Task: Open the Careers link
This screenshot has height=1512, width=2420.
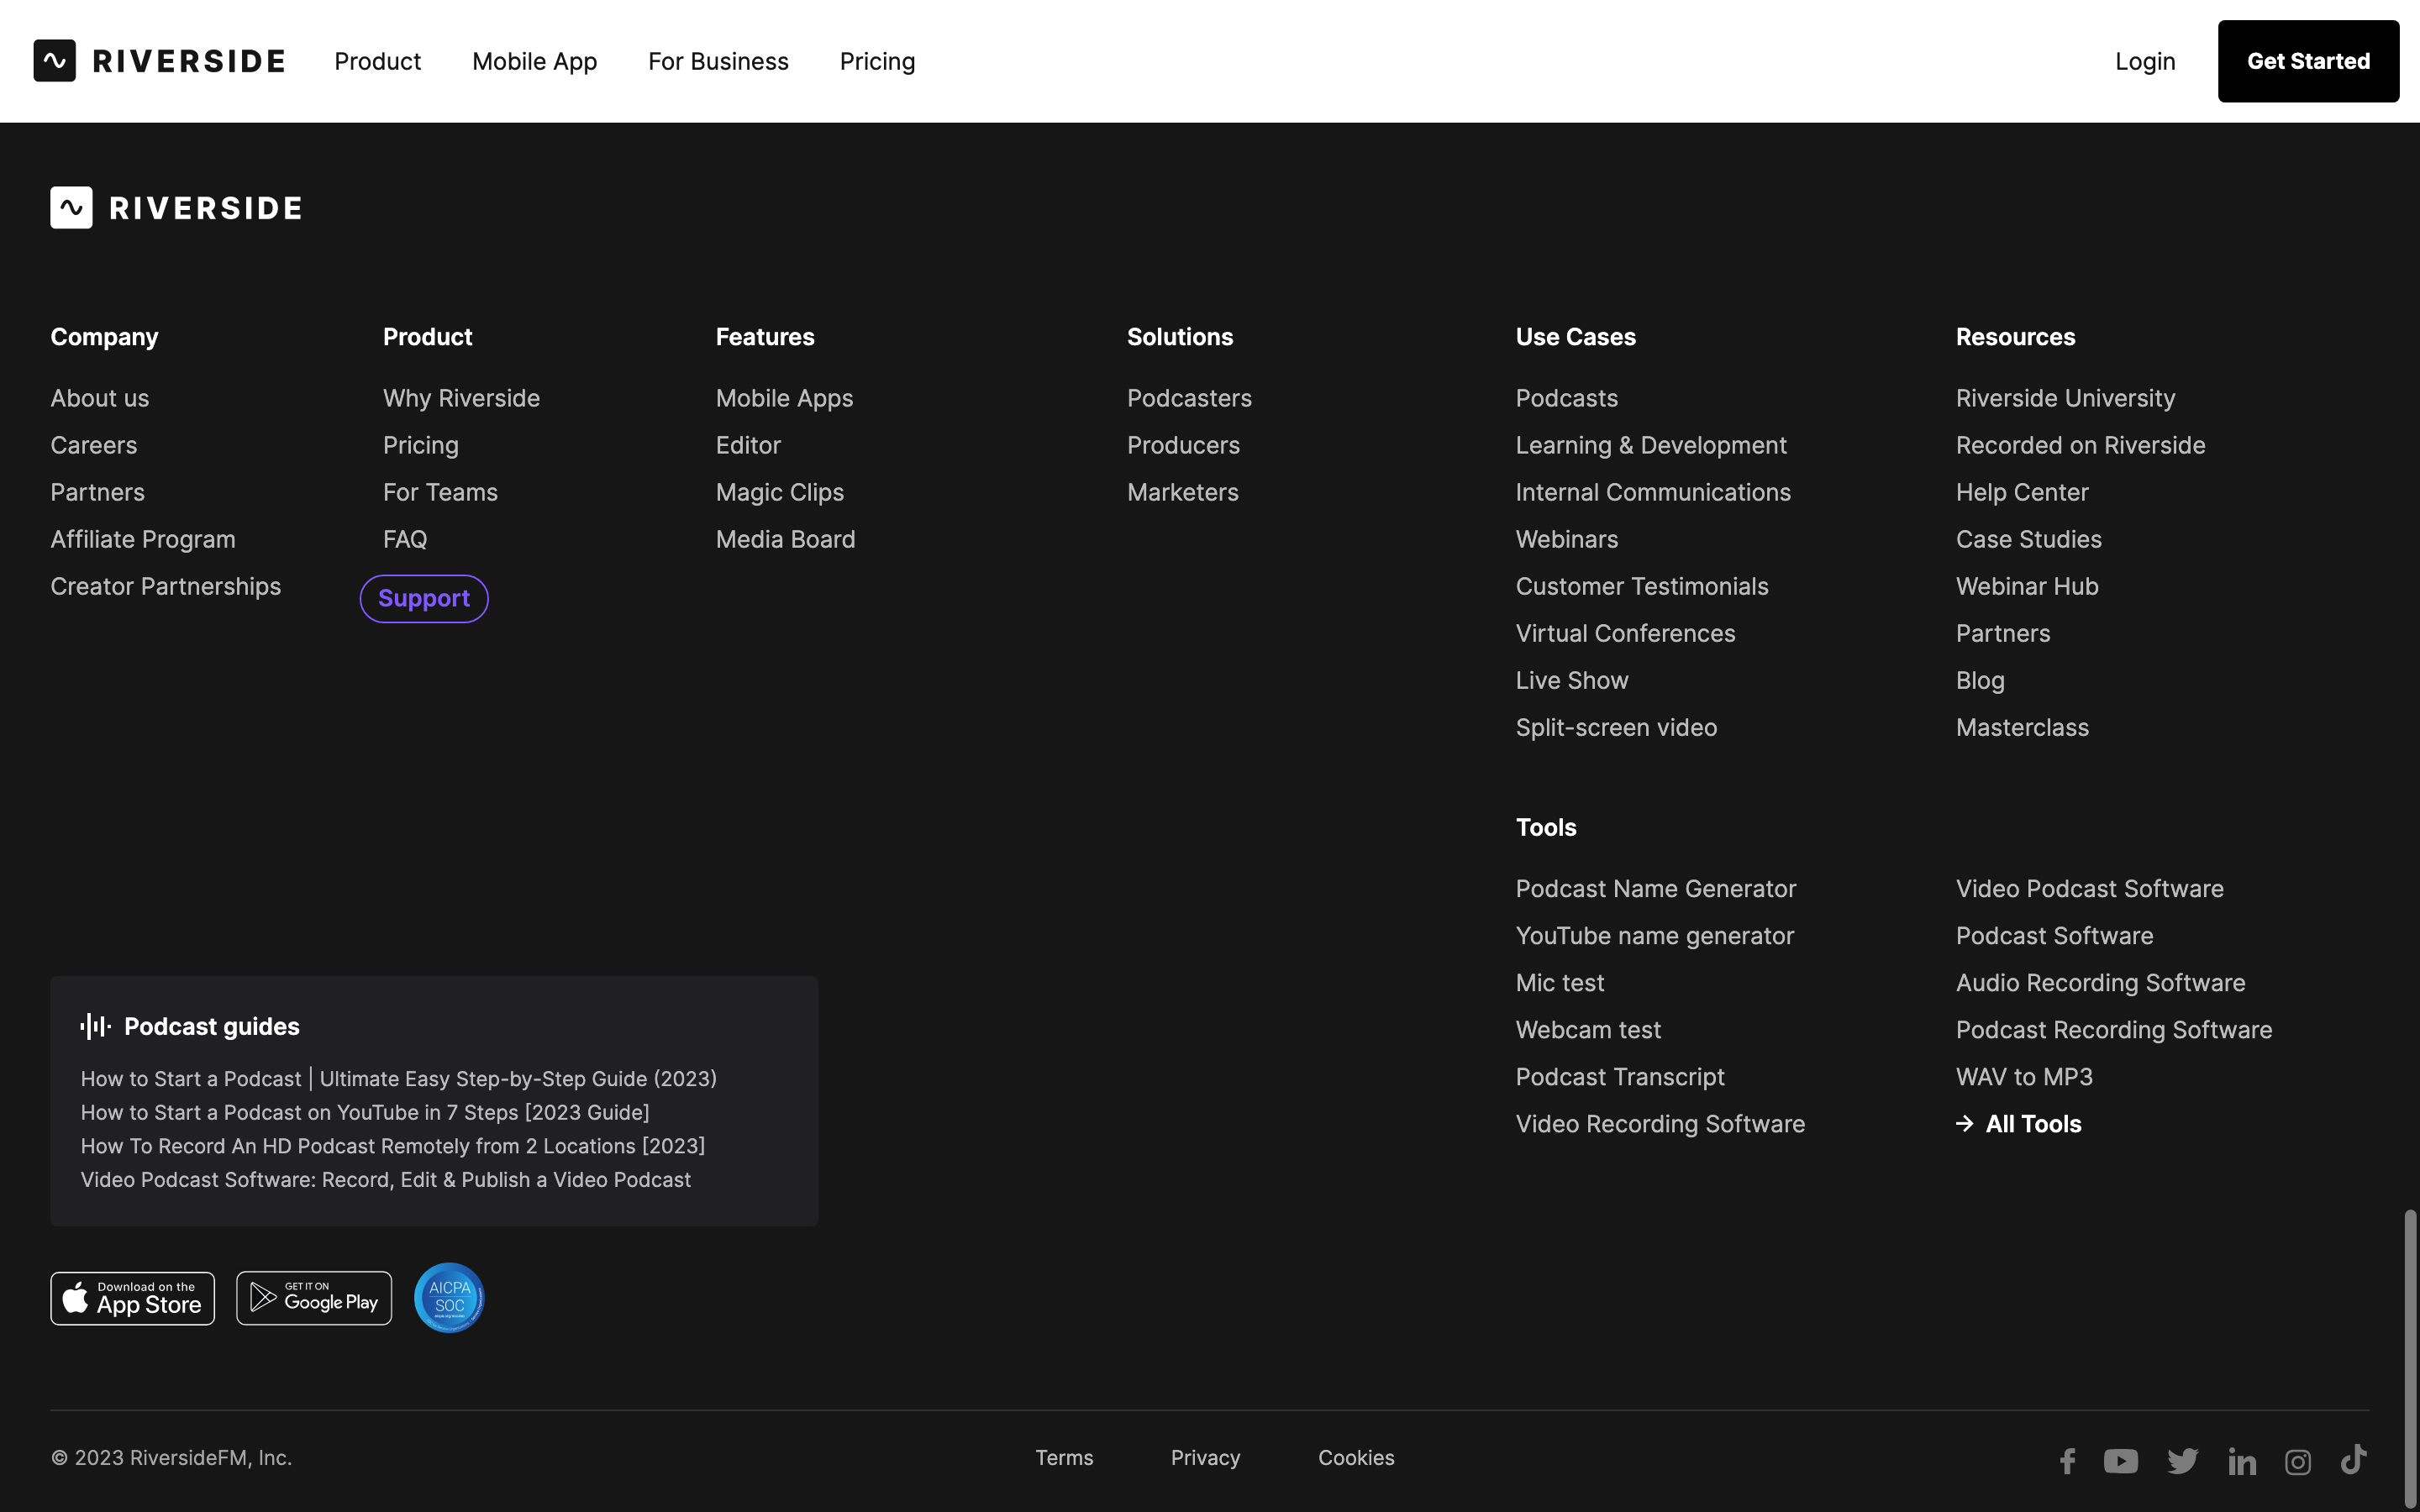Action: pos(94,445)
